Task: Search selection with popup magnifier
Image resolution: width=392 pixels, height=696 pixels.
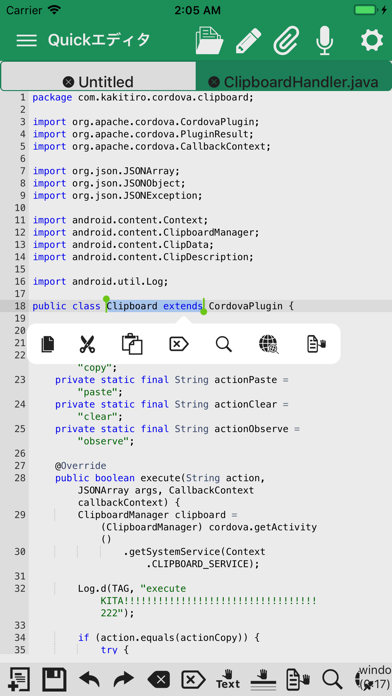Action: (x=224, y=344)
